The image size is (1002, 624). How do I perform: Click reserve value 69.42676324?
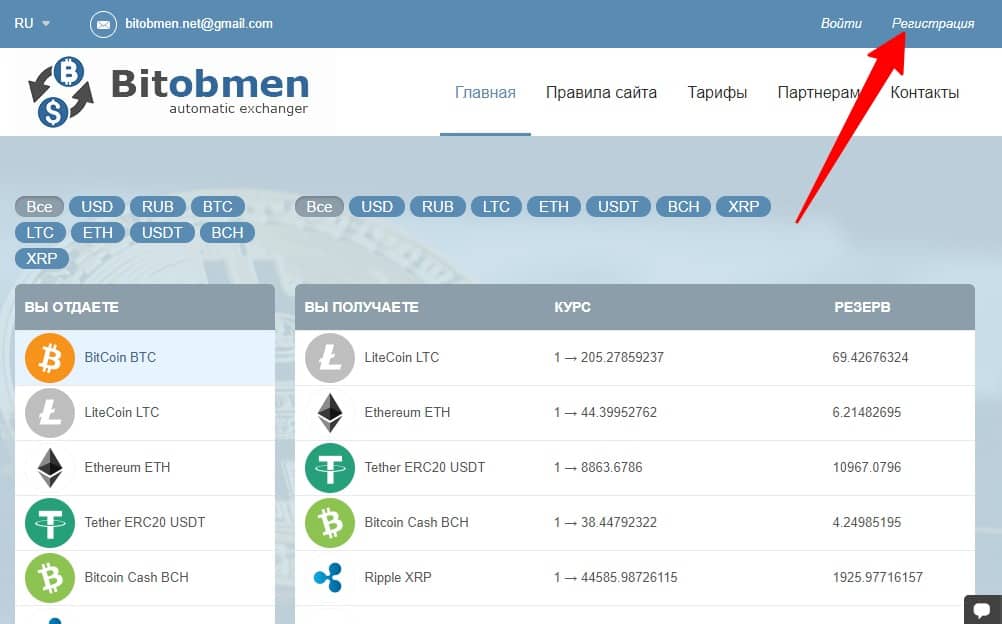(870, 357)
